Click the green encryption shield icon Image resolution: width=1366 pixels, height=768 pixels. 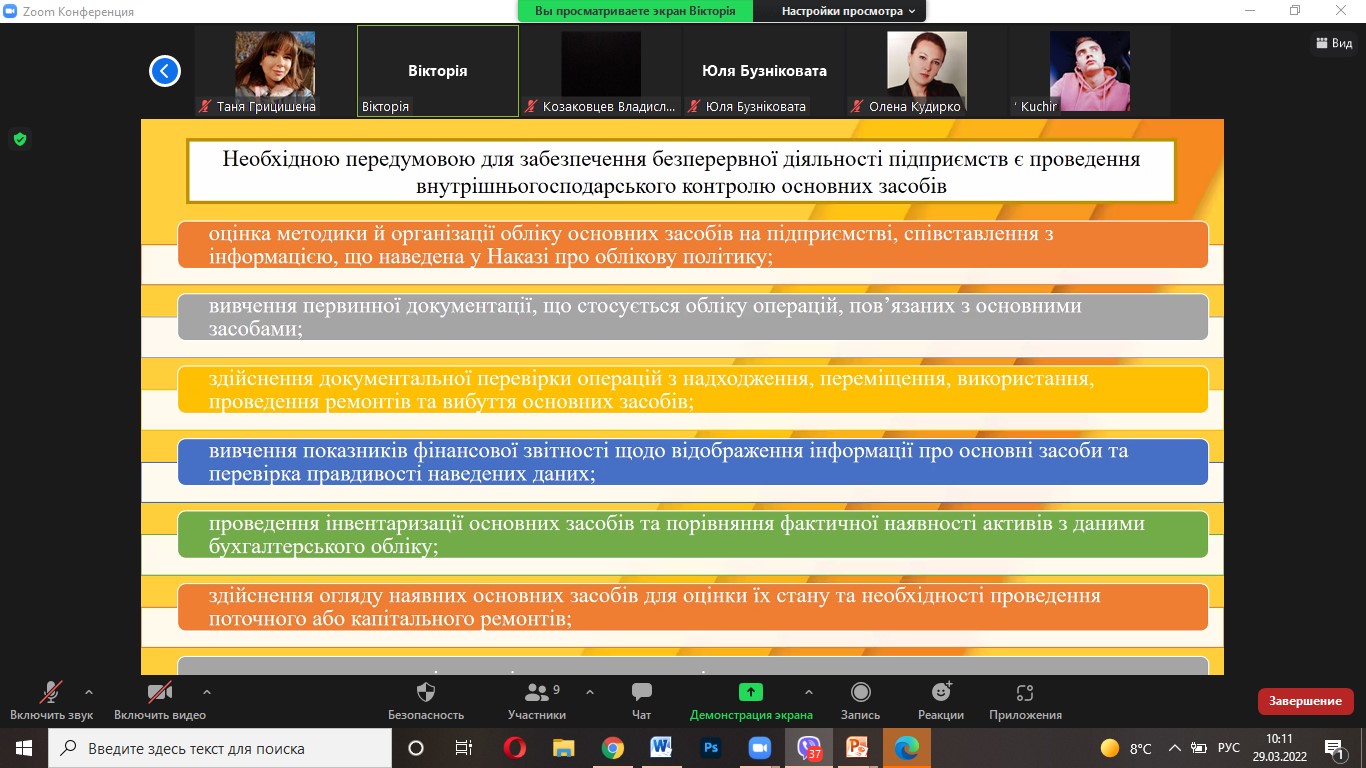(x=19, y=139)
